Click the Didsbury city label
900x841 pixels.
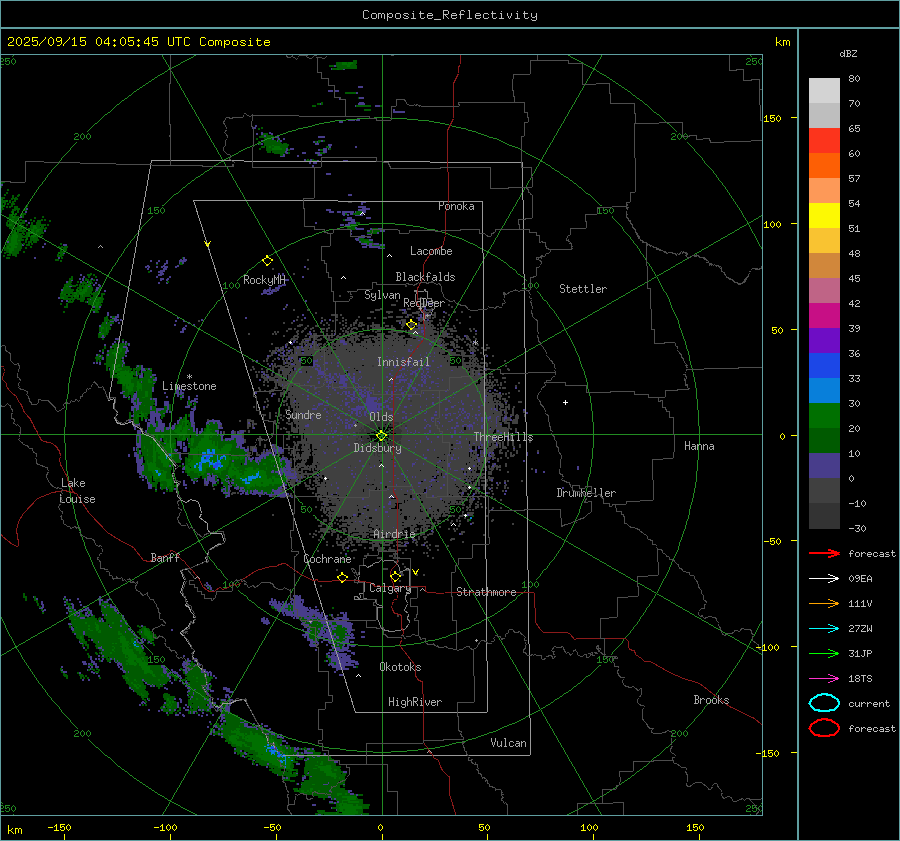coord(377,448)
